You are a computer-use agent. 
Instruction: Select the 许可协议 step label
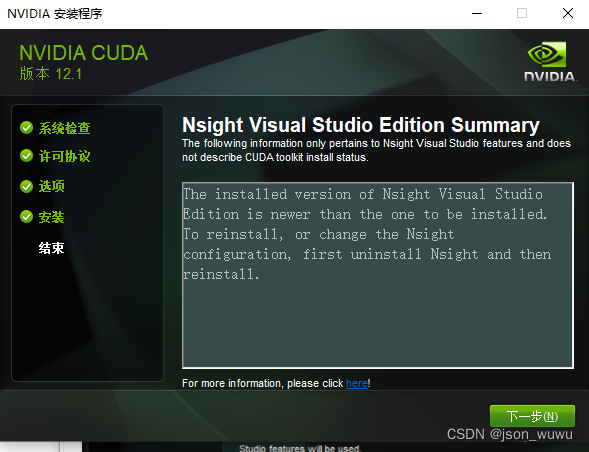(x=65, y=156)
